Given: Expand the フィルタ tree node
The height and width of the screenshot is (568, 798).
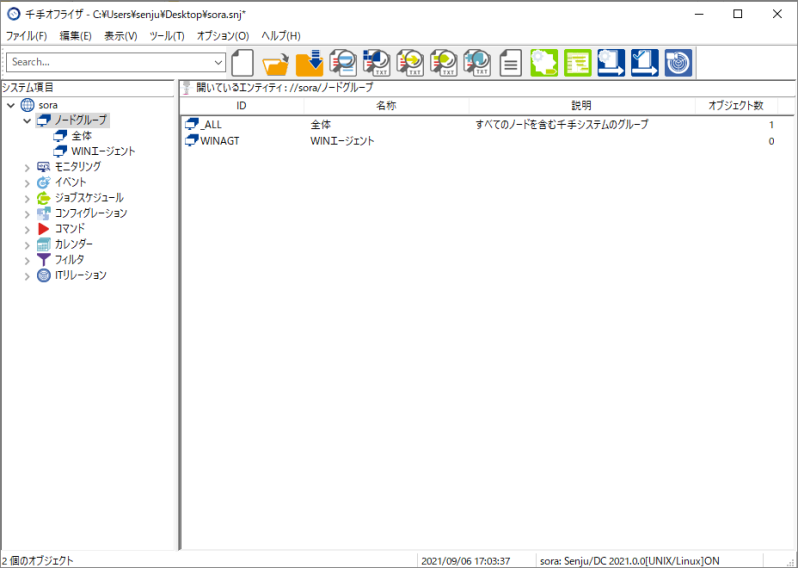Looking at the screenshot, I should 27,261.
